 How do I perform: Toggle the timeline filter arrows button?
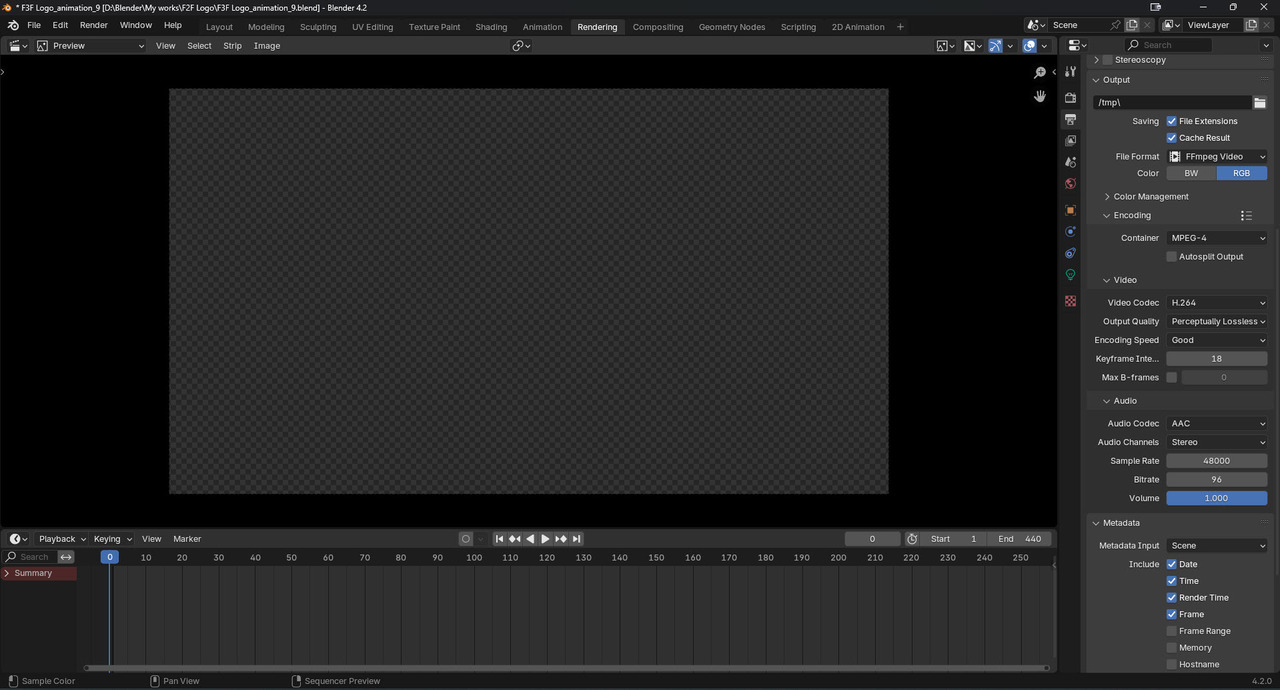[66, 557]
